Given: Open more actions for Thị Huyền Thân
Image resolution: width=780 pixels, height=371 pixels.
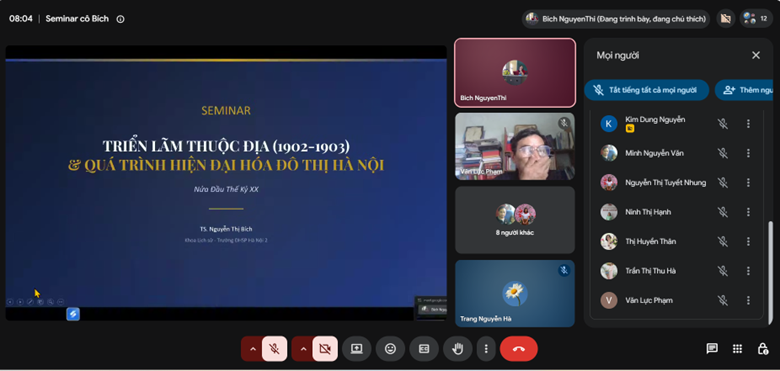Looking at the screenshot, I should pyautogui.click(x=748, y=241).
